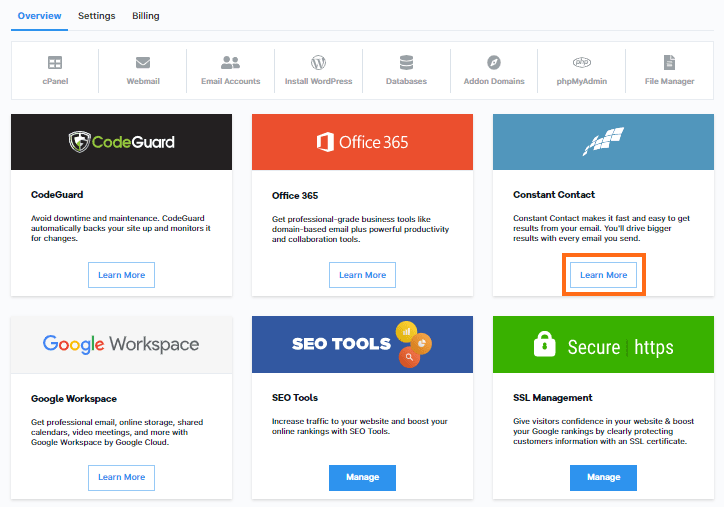
Task: Click 'Get professional email, online storage' description
Action: pos(117,432)
